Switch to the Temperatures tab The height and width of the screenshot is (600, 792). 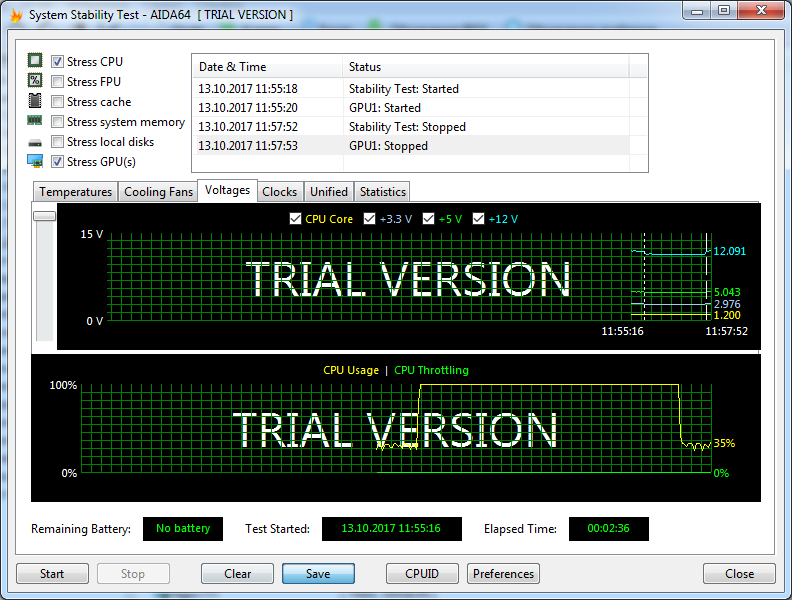(x=75, y=192)
